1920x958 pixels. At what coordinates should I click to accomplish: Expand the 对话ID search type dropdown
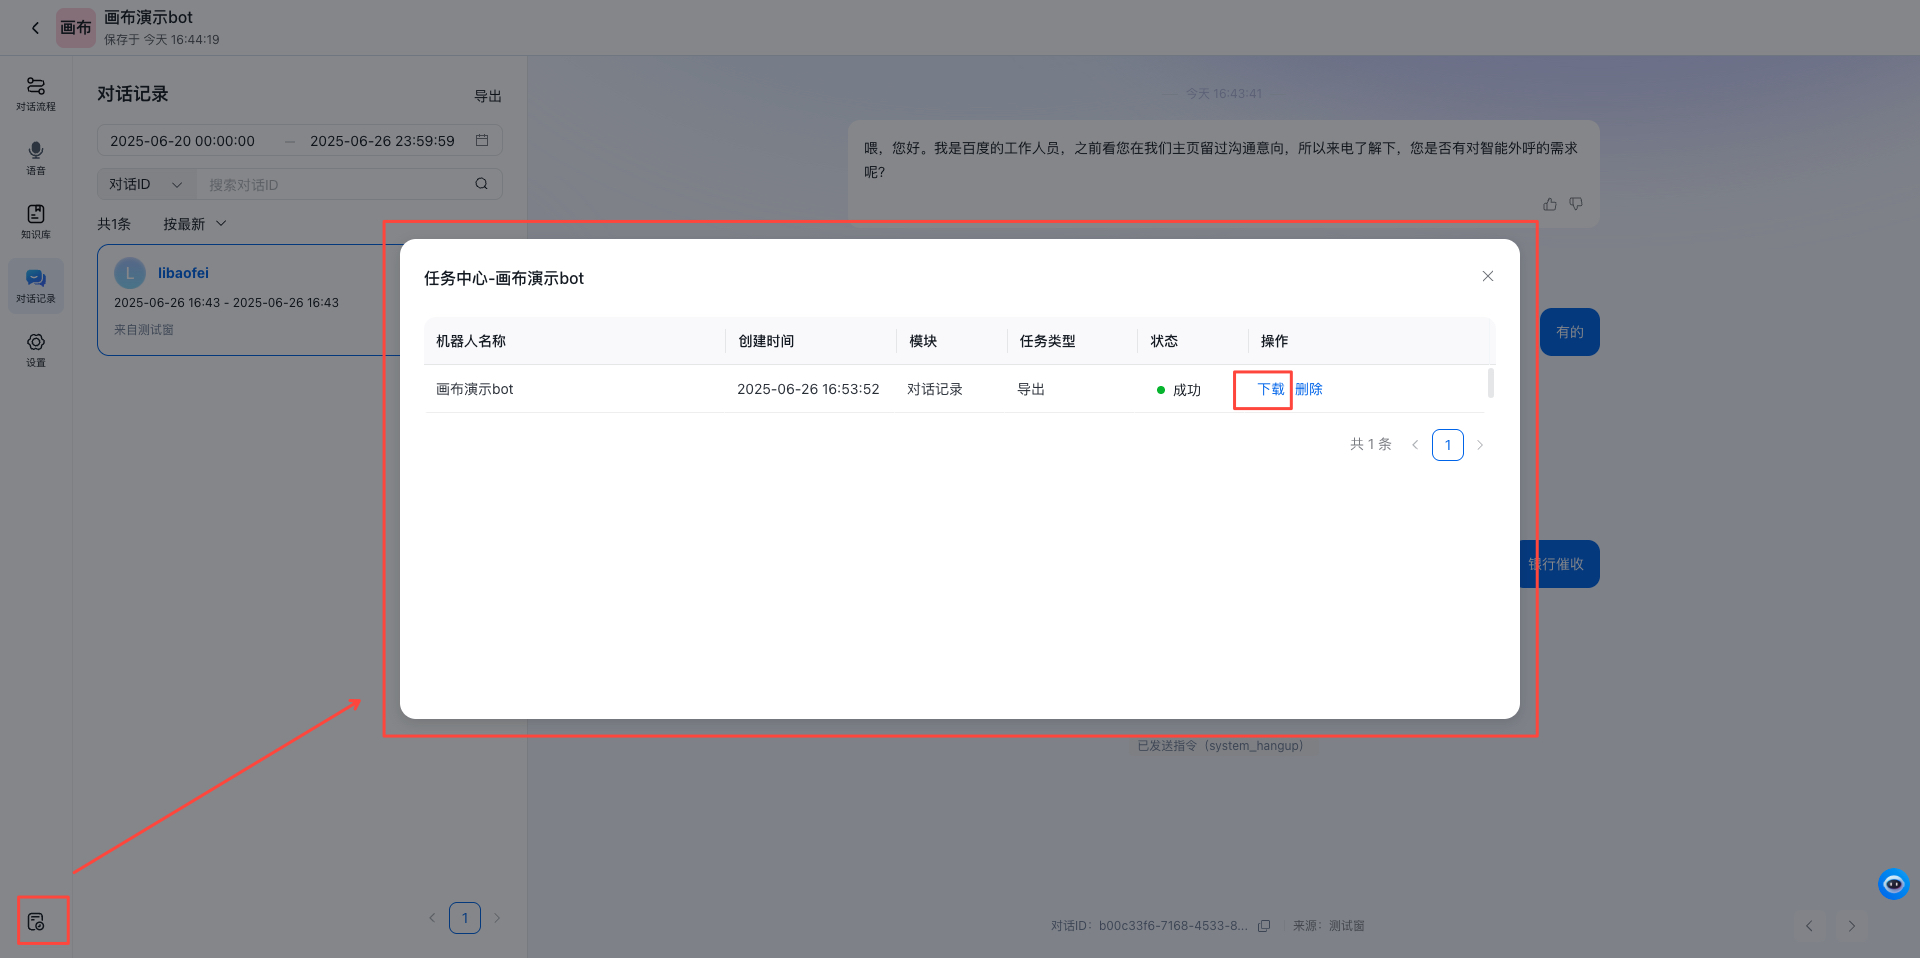click(146, 184)
